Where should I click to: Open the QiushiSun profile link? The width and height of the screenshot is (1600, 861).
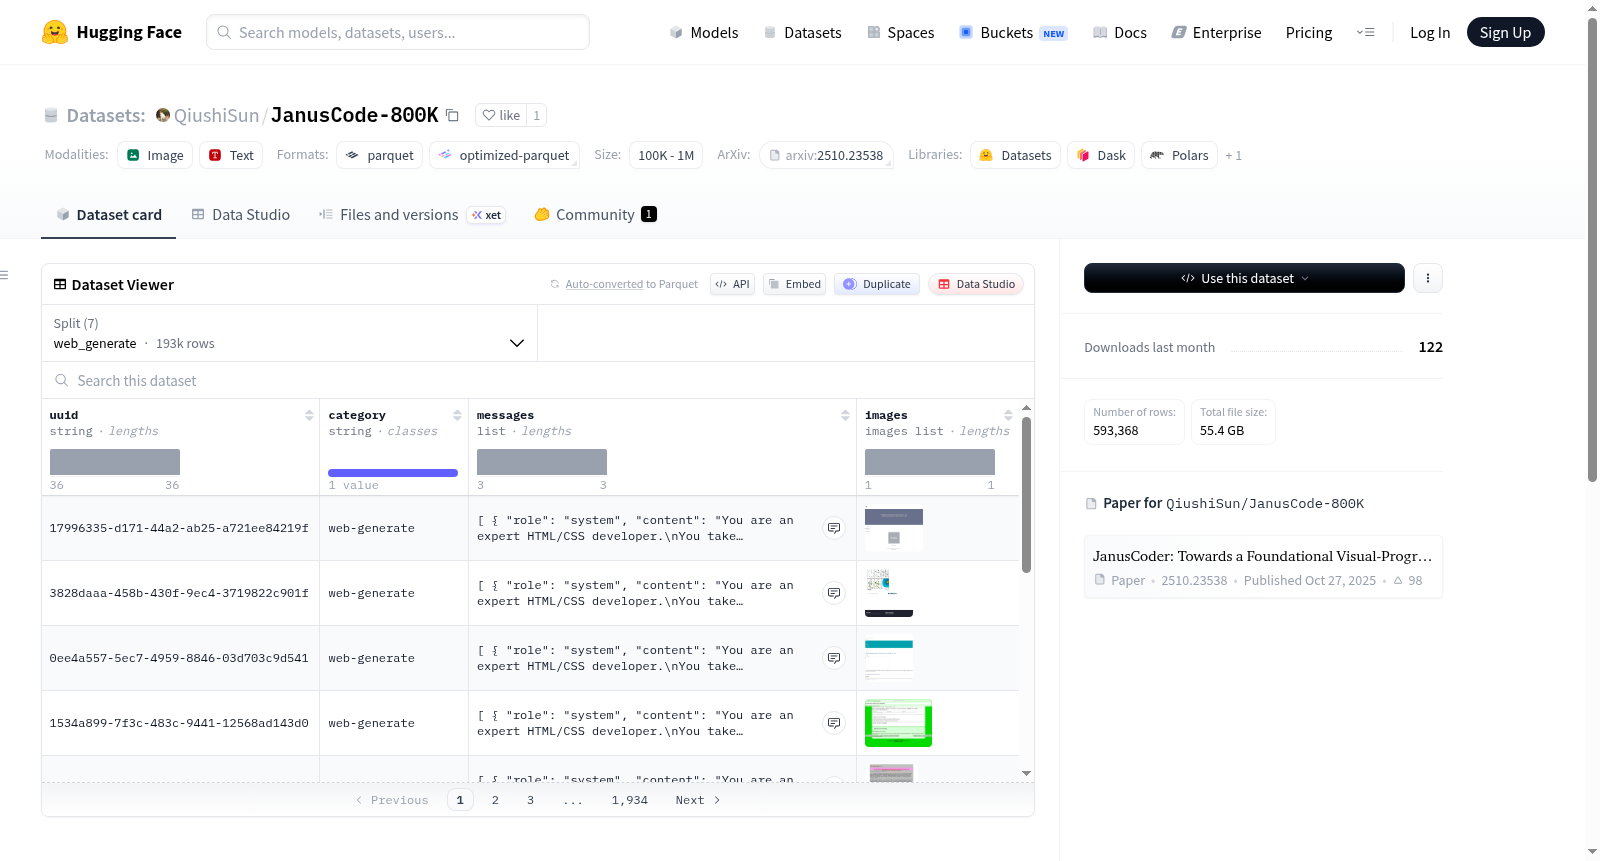[216, 115]
